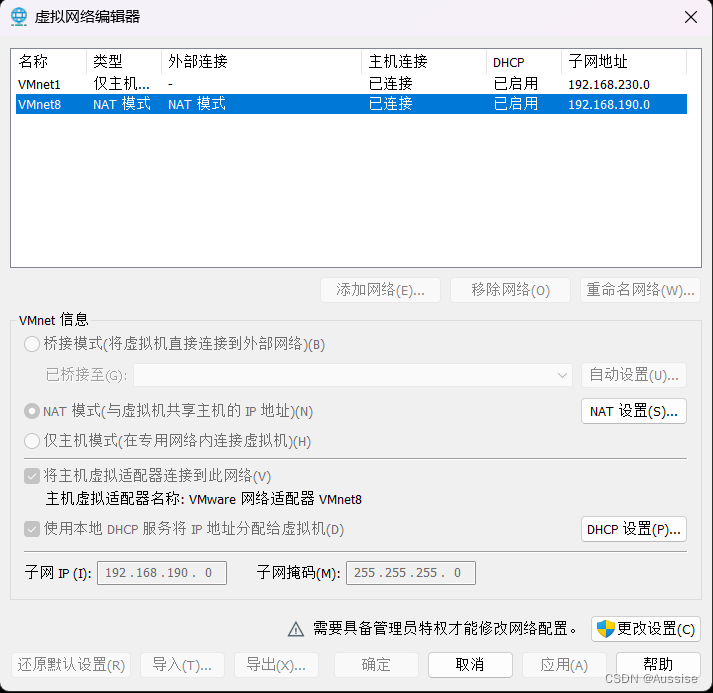Click VMnet8 type cell NAT 模式

click(122, 104)
